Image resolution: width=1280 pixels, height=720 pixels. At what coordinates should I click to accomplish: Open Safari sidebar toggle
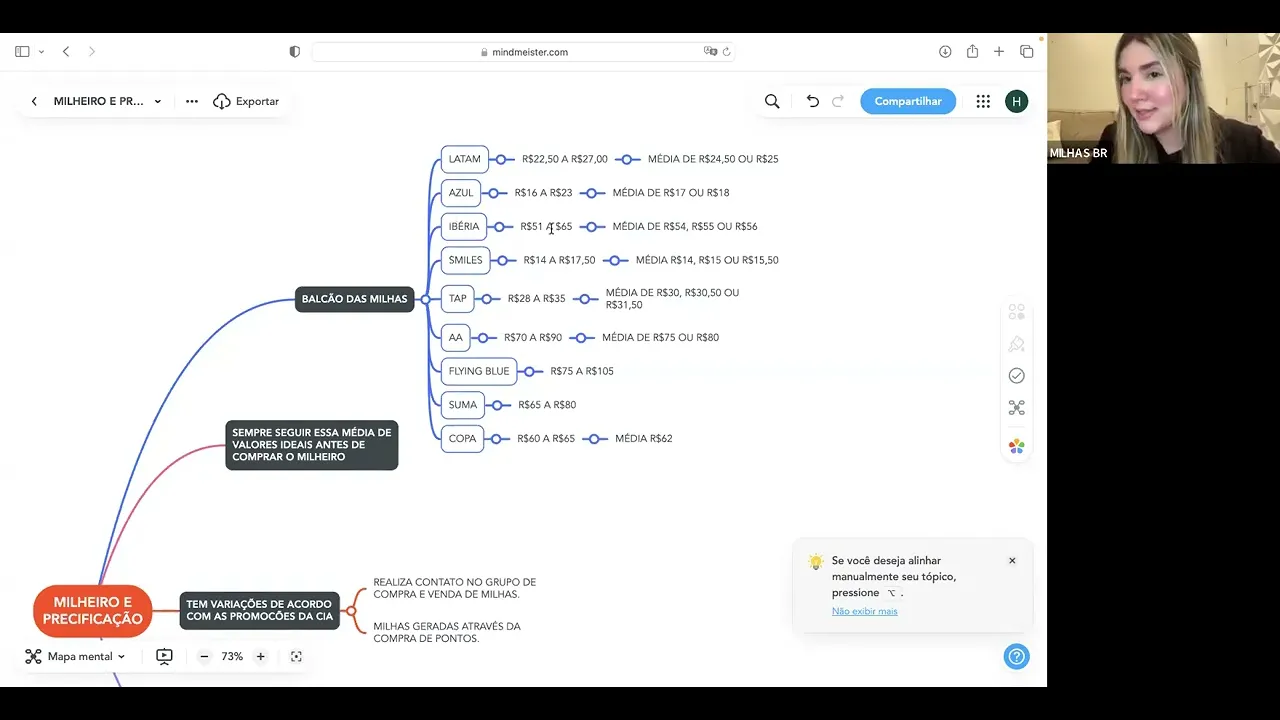point(22,51)
